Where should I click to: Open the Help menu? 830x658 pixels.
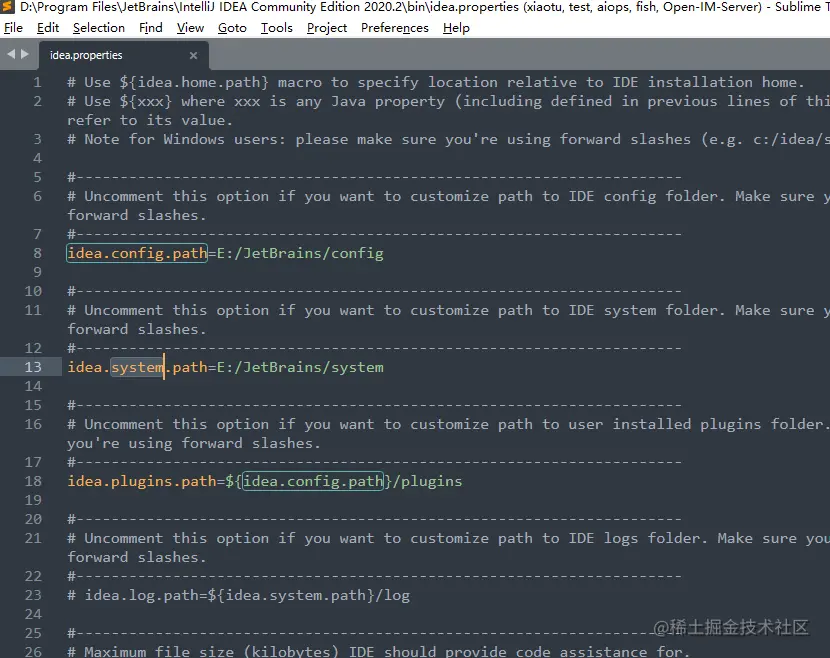(x=456, y=27)
